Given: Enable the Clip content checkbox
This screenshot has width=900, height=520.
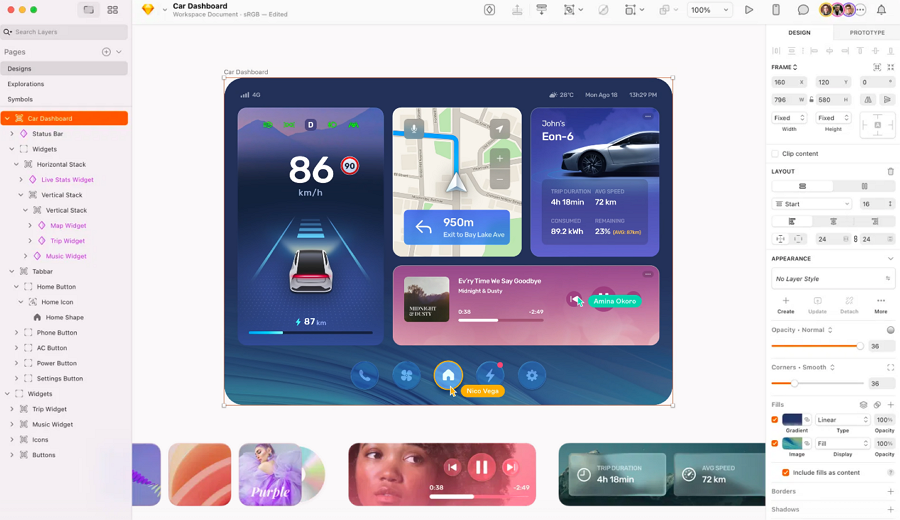Looking at the screenshot, I should 775,154.
